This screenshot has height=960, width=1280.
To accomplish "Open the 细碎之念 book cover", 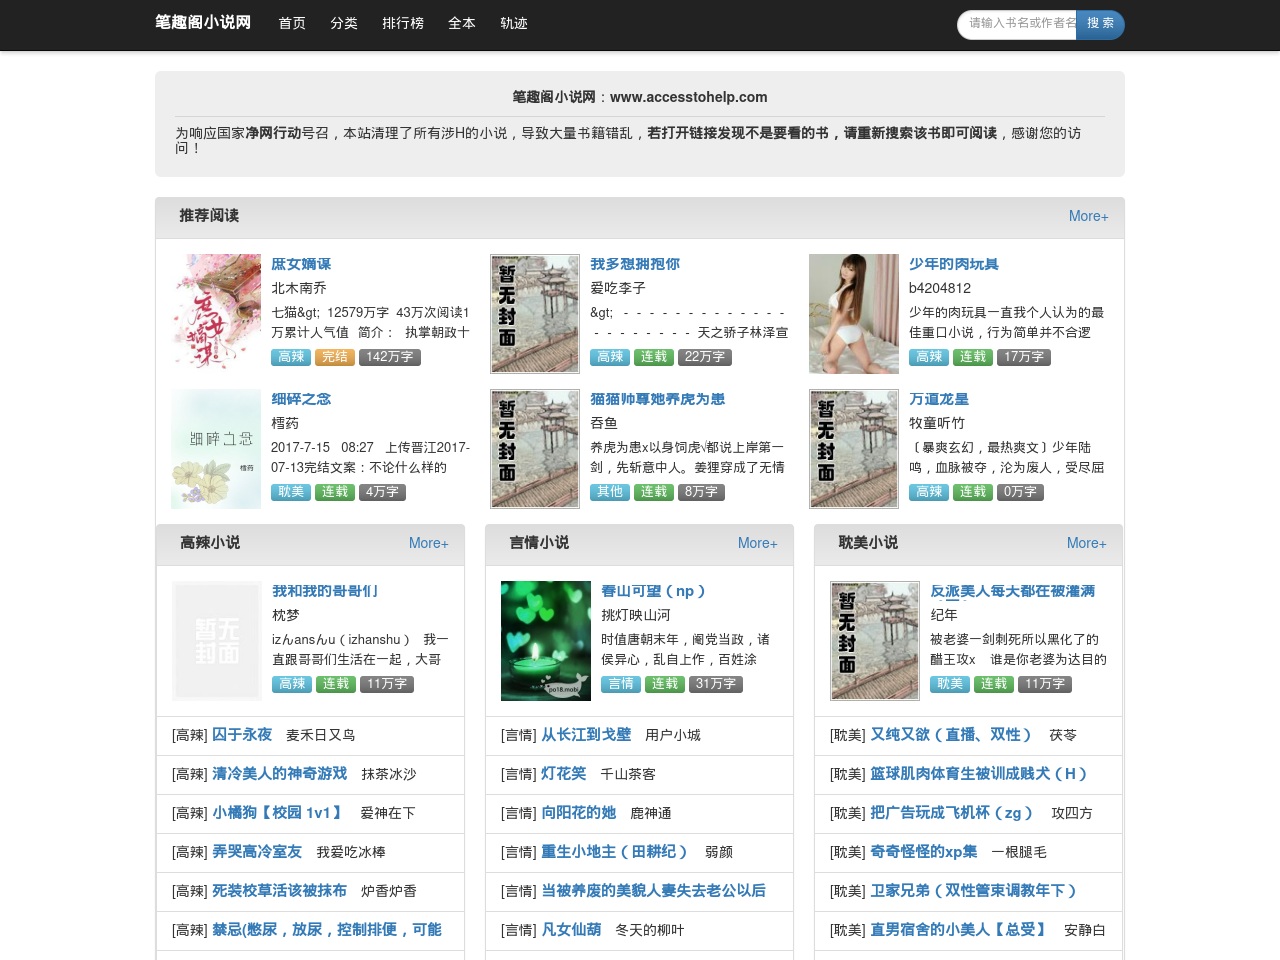I will [216, 449].
